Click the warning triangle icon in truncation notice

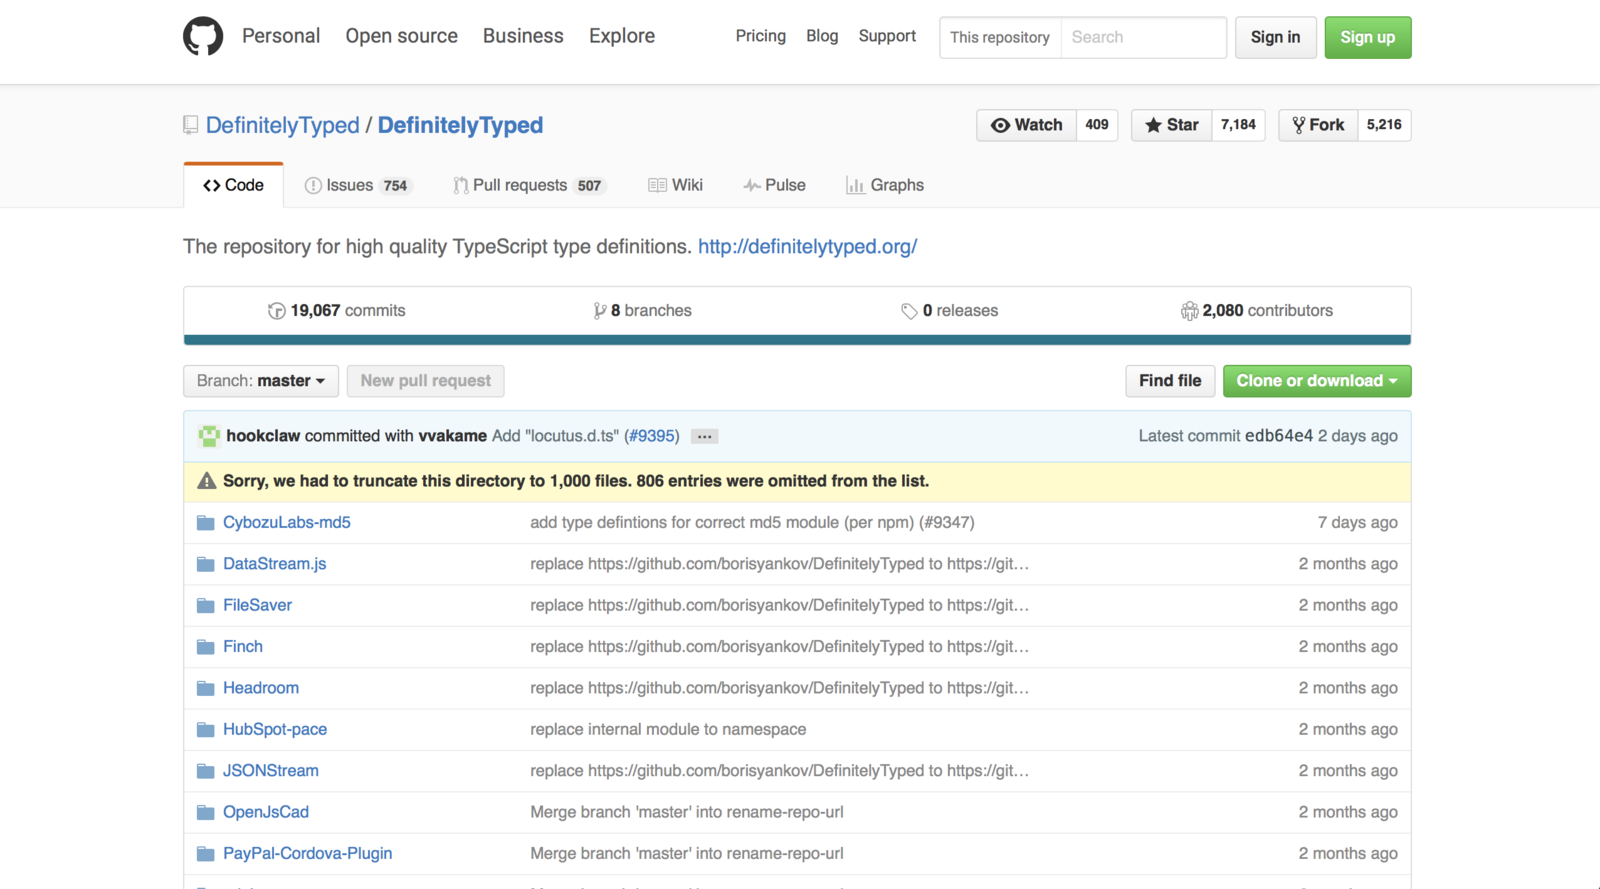tap(207, 481)
